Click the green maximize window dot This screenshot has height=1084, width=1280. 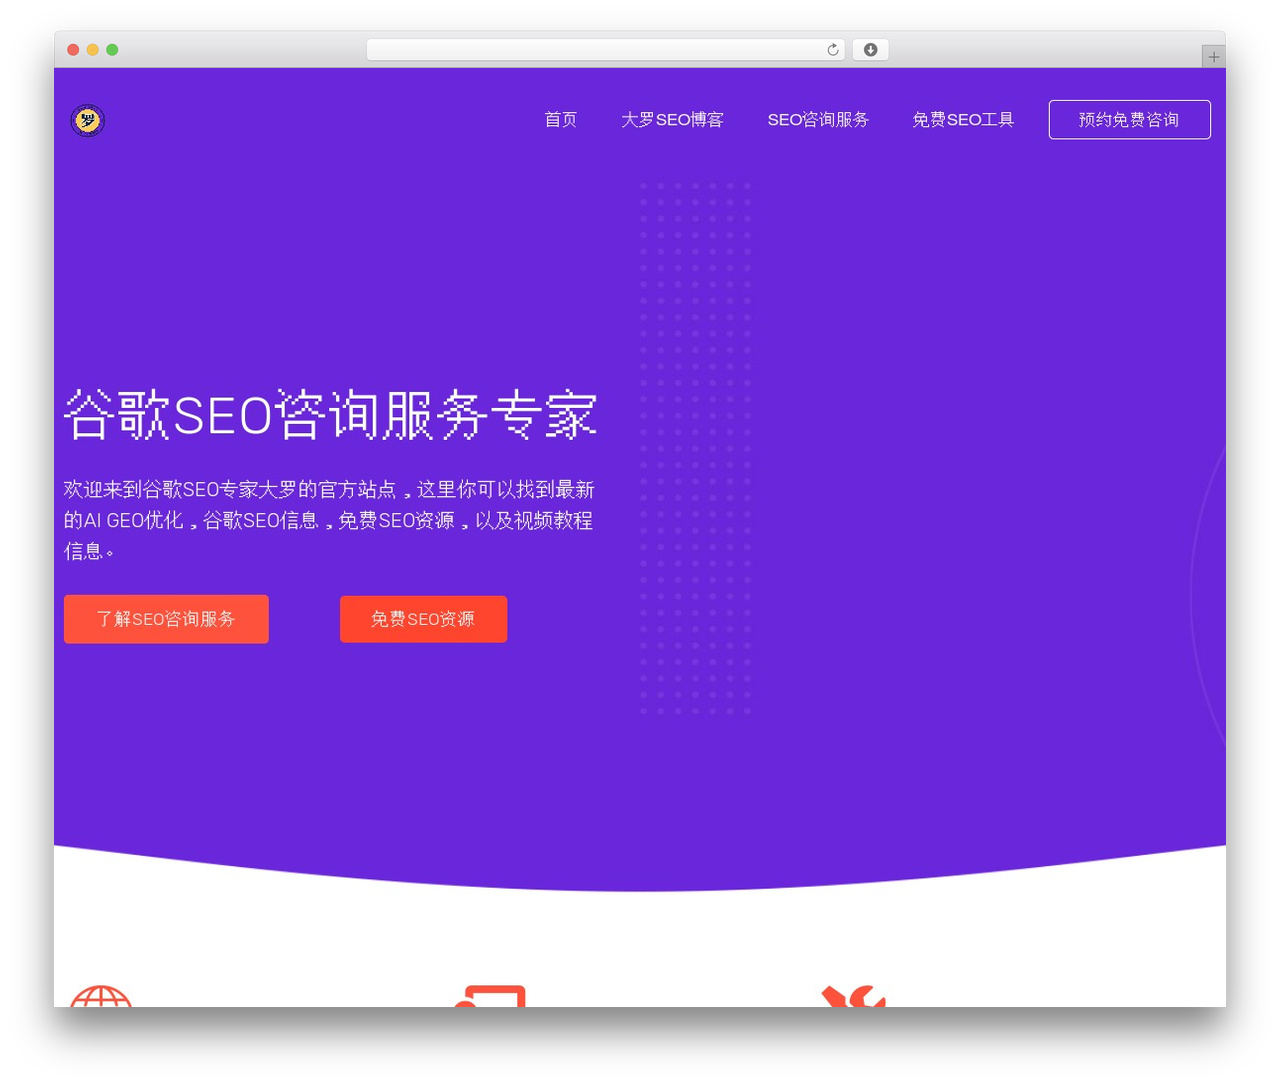click(112, 50)
